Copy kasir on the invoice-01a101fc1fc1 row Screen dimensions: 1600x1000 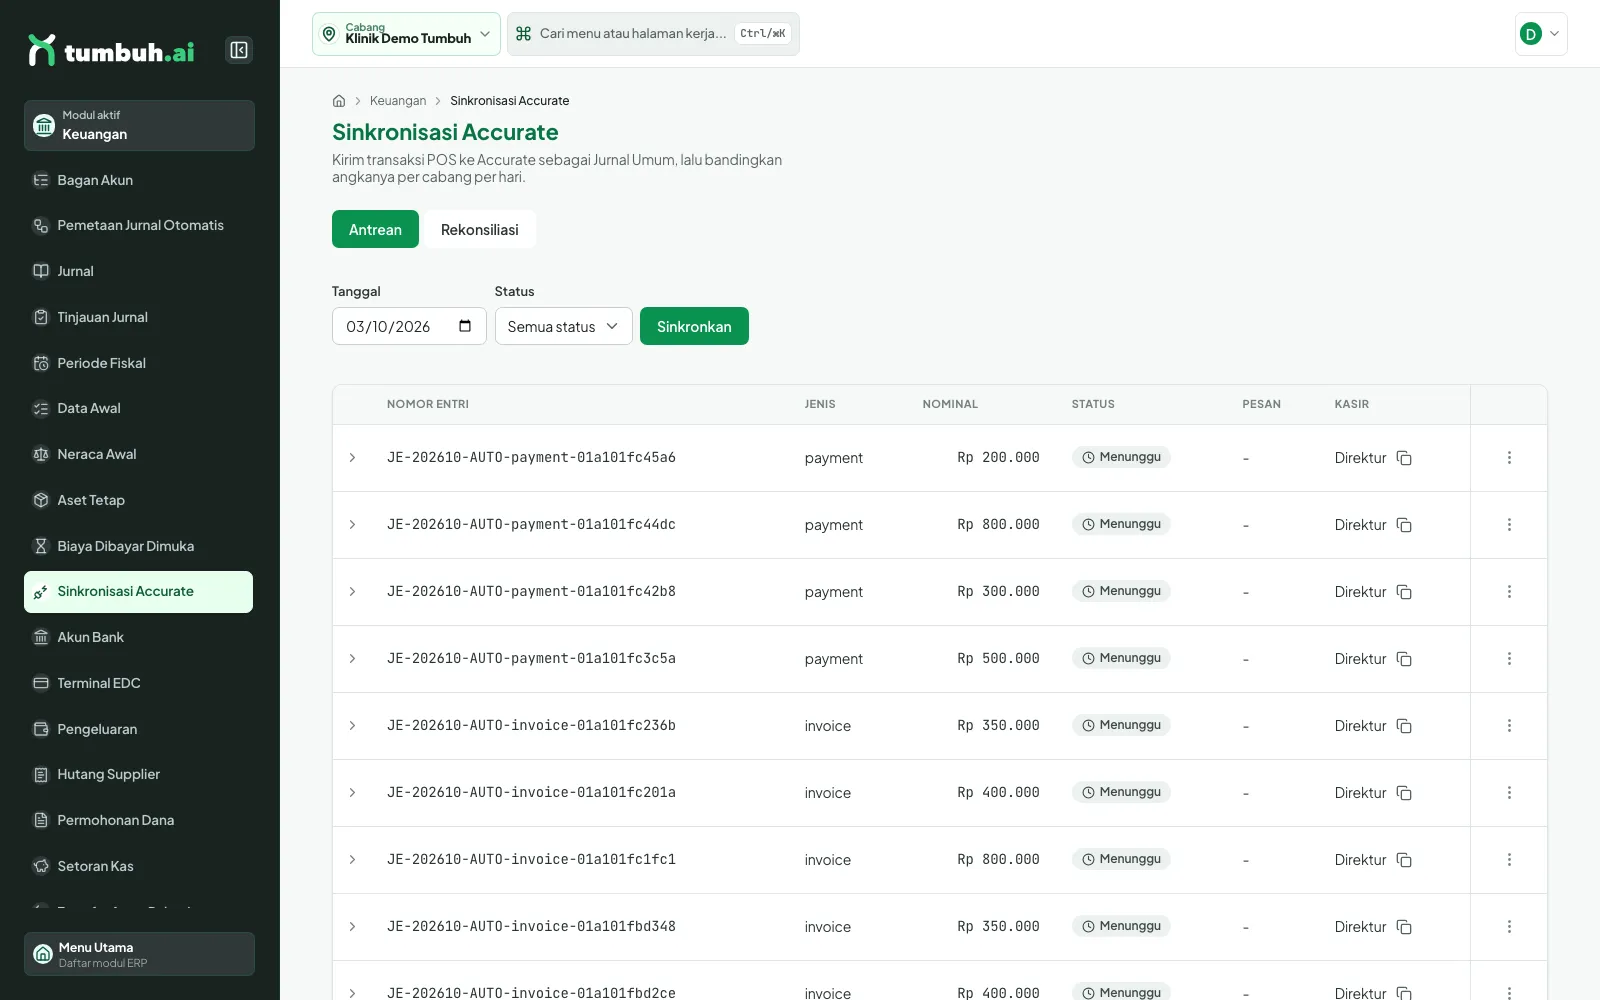pyautogui.click(x=1404, y=860)
